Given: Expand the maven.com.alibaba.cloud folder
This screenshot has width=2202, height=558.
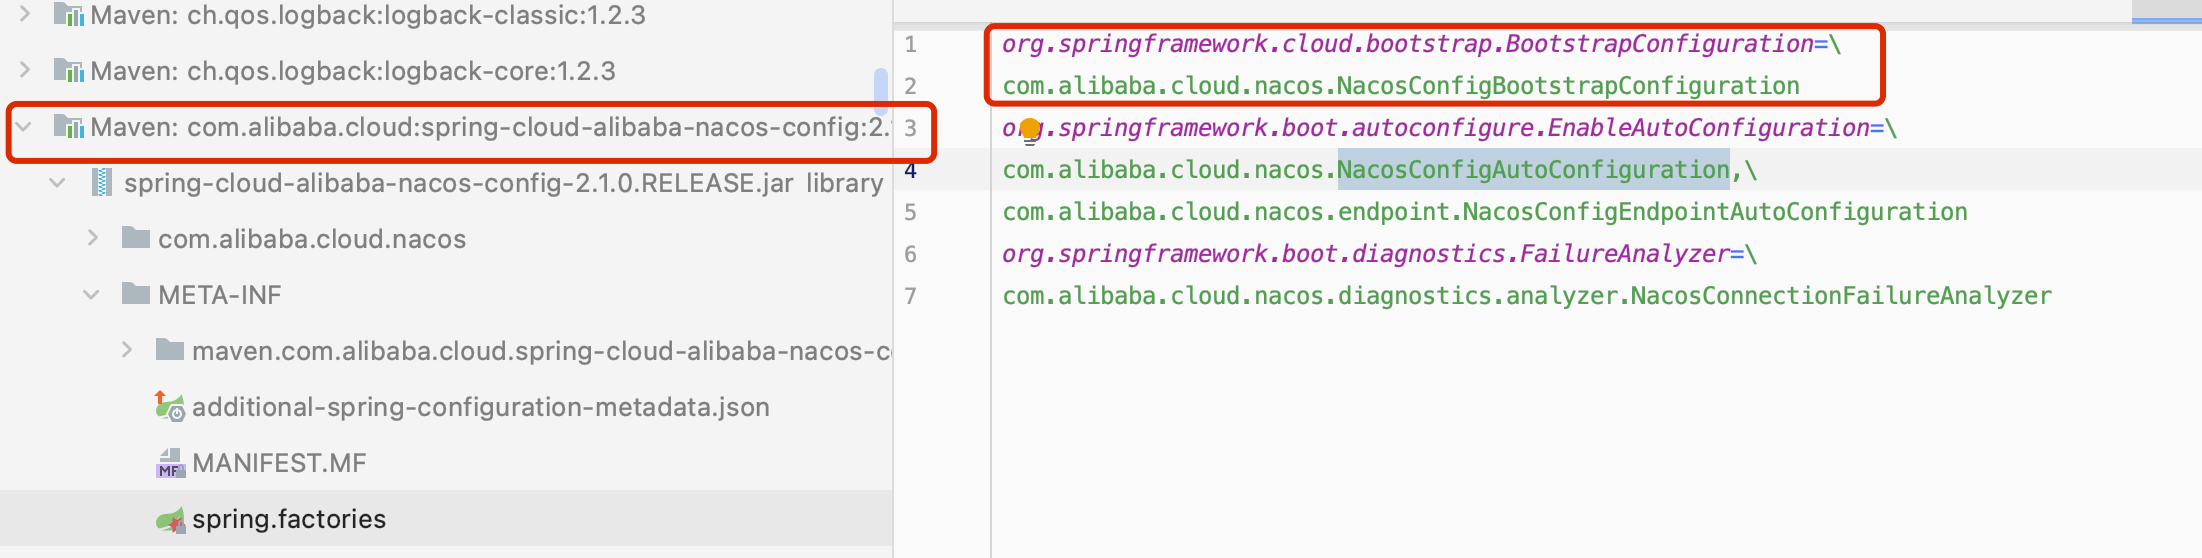Looking at the screenshot, I should click(126, 350).
